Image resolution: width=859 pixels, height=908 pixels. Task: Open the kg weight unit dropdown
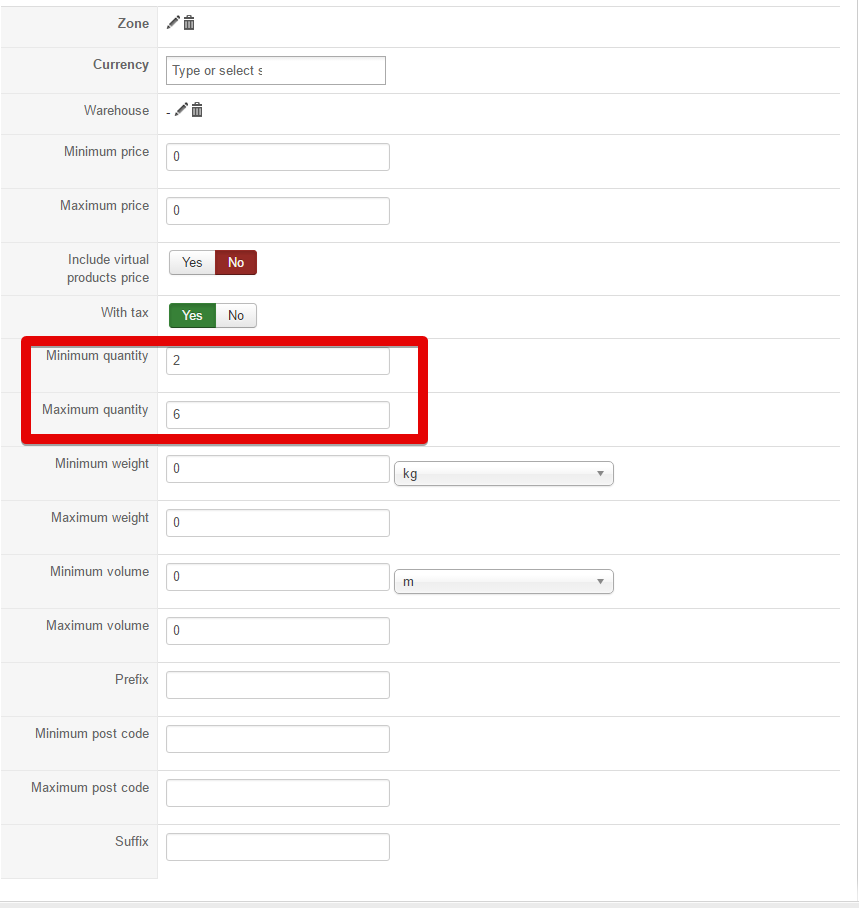pyautogui.click(x=503, y=473)
